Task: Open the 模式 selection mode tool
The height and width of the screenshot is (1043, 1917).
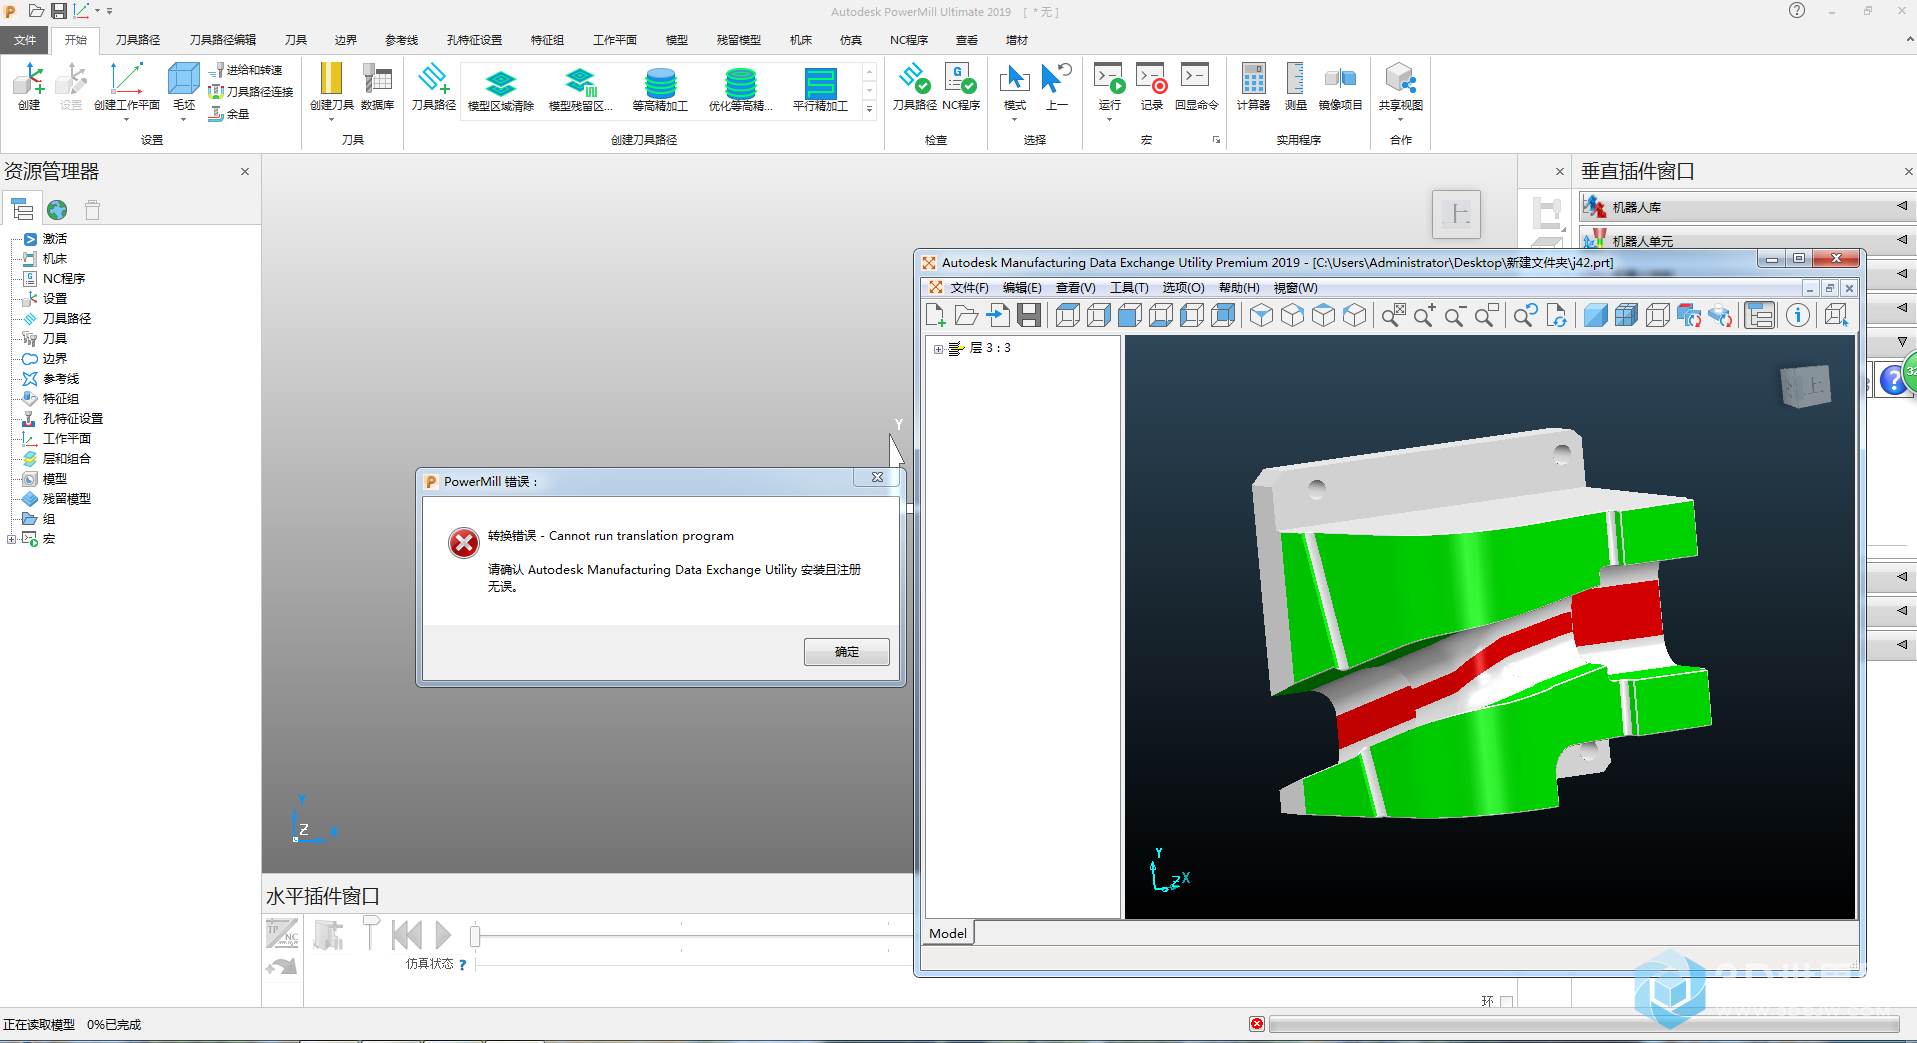Action: (1014, 86)
